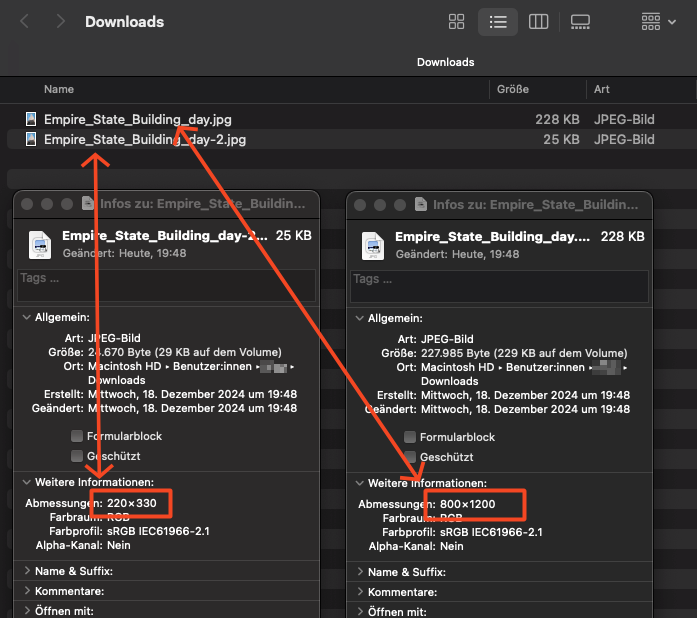
Task: Select the Empire_State_Building_day-2.jpg file row
Action: (x=145, y=140)
